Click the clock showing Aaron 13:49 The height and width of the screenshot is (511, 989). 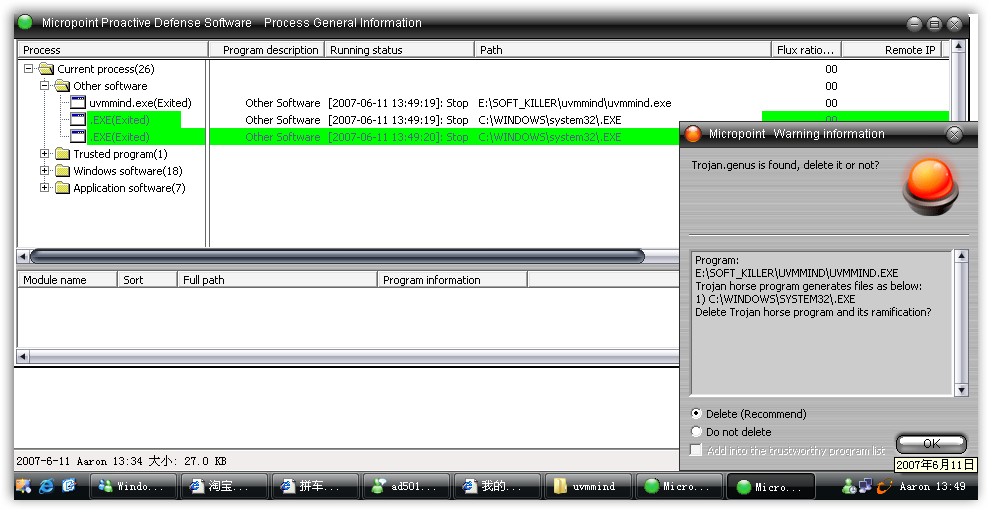(932, 486)
